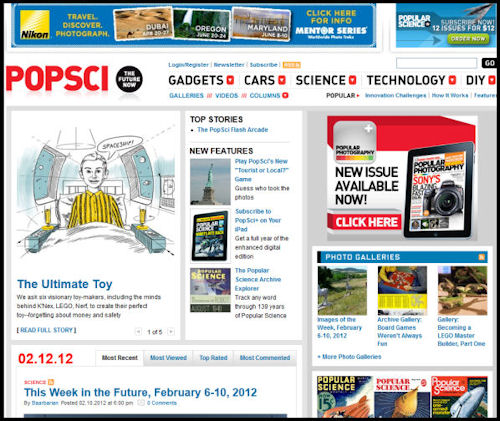This screenshot has height=421, width=500.
Task: Click the site search input field
Action: pos(437,63)
